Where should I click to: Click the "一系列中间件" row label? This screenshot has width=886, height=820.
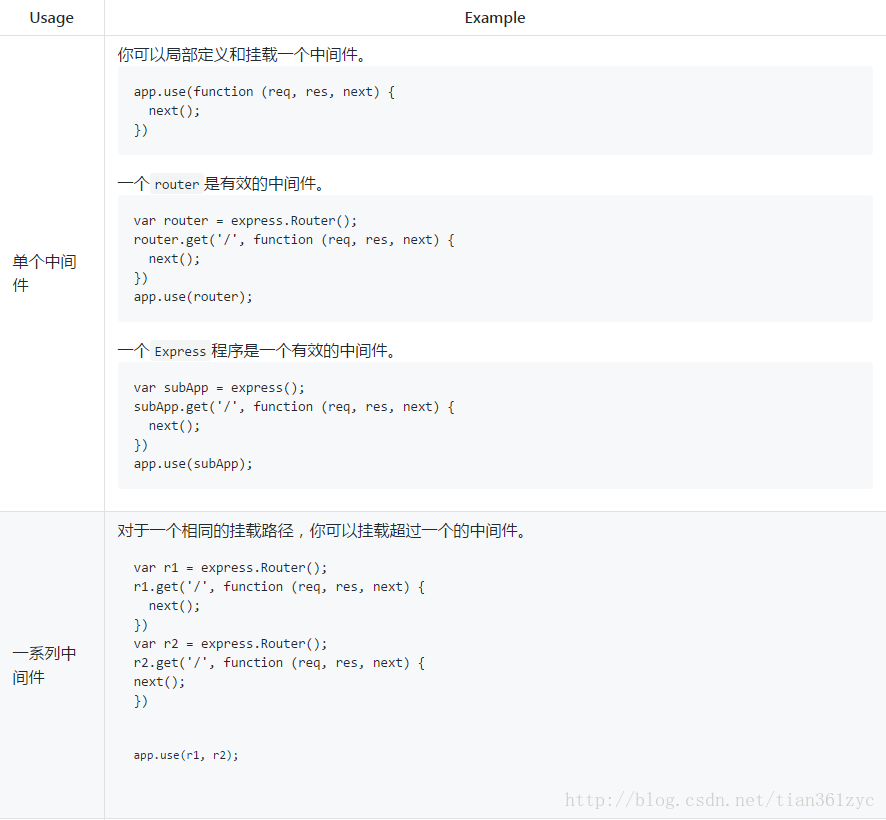tap(45, 665)
